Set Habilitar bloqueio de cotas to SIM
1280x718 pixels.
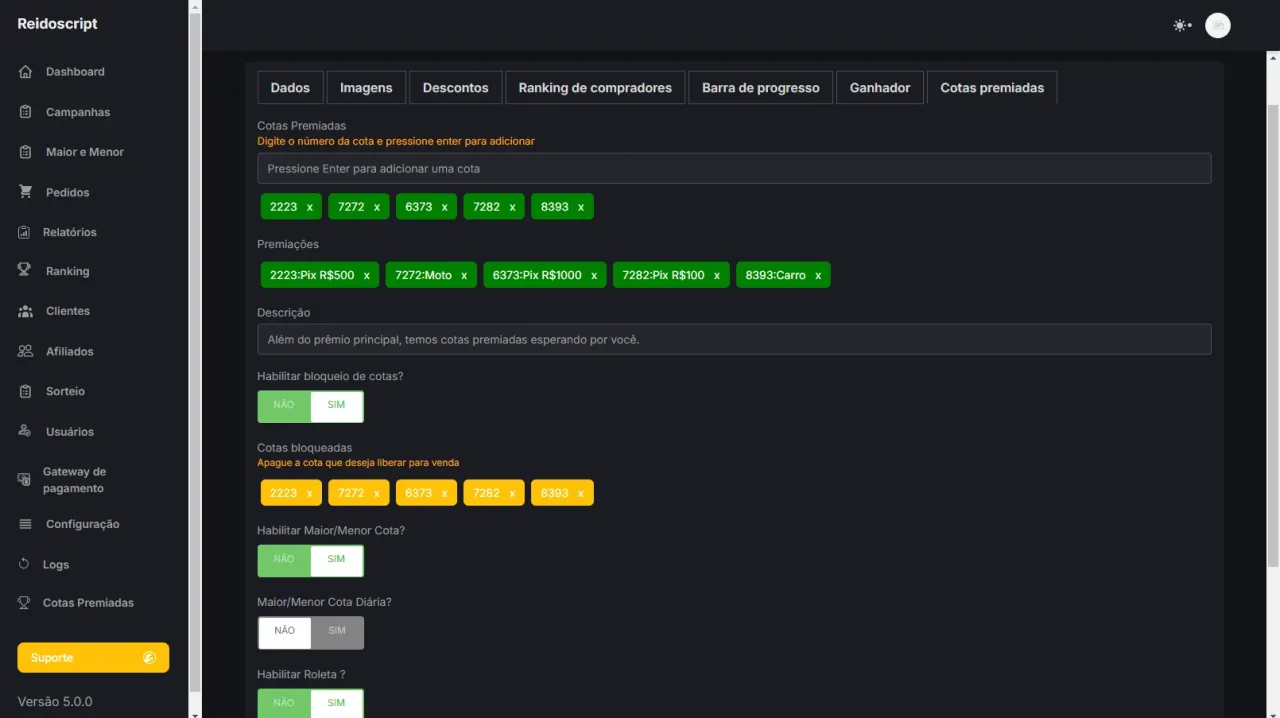point(337,406)
